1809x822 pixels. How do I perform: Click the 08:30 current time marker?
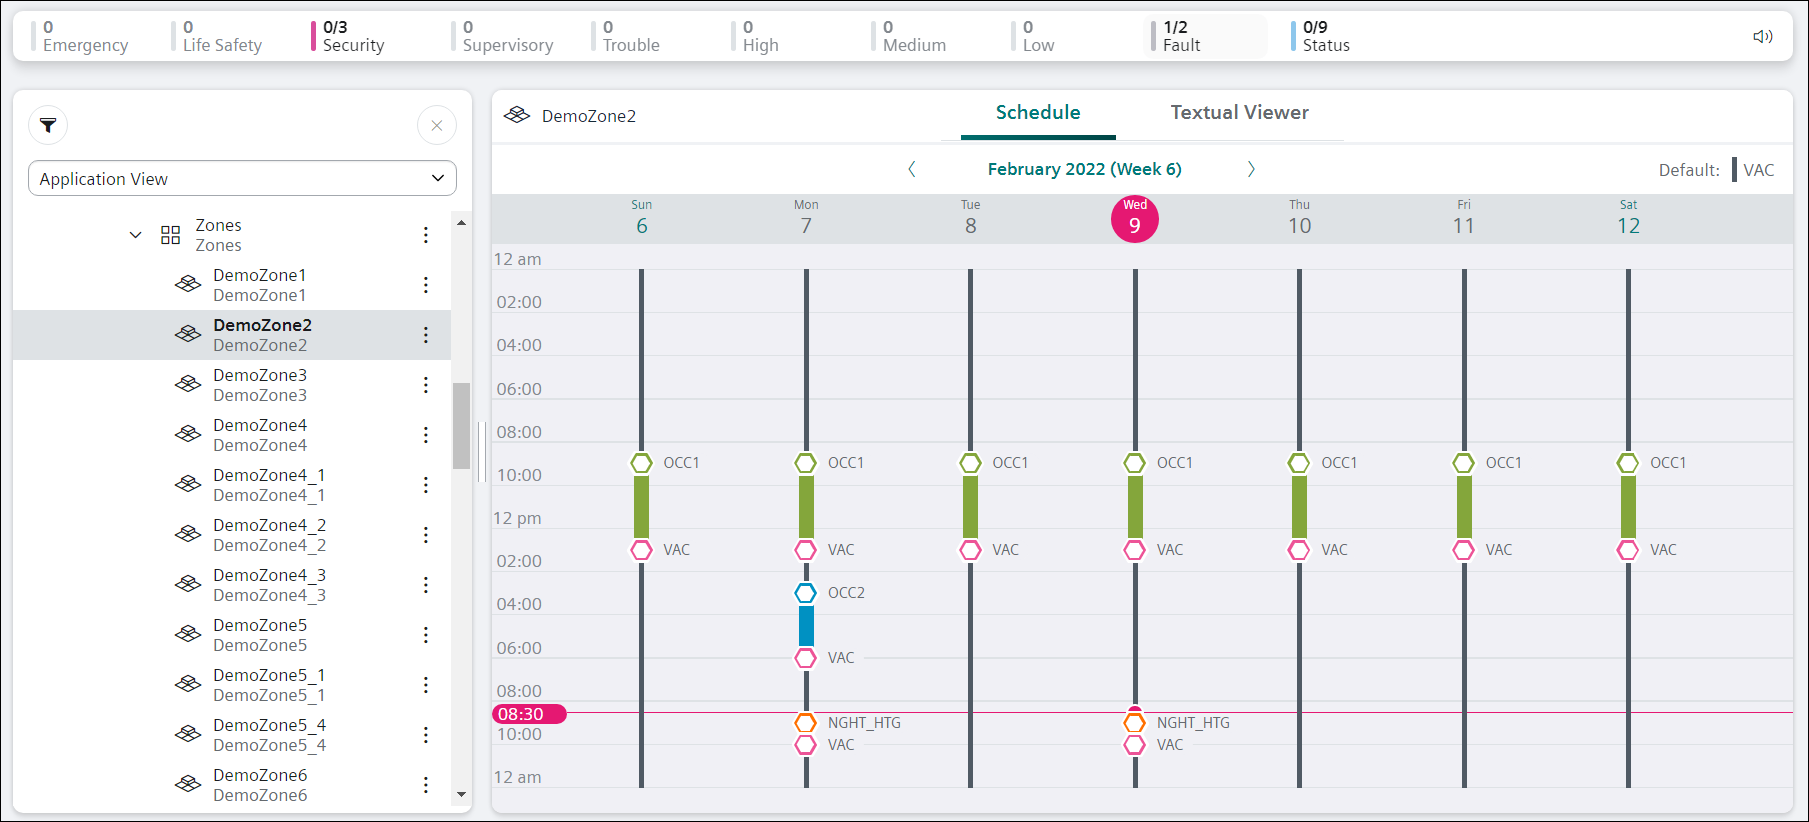click(529, 714)
